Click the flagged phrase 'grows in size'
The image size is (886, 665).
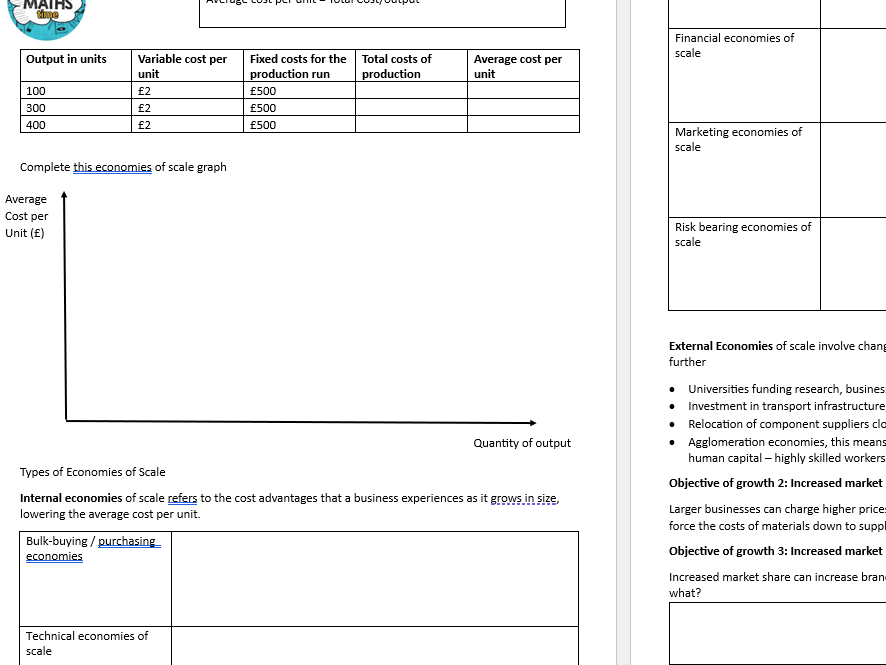pyautogui.click(x=523, y=498)
